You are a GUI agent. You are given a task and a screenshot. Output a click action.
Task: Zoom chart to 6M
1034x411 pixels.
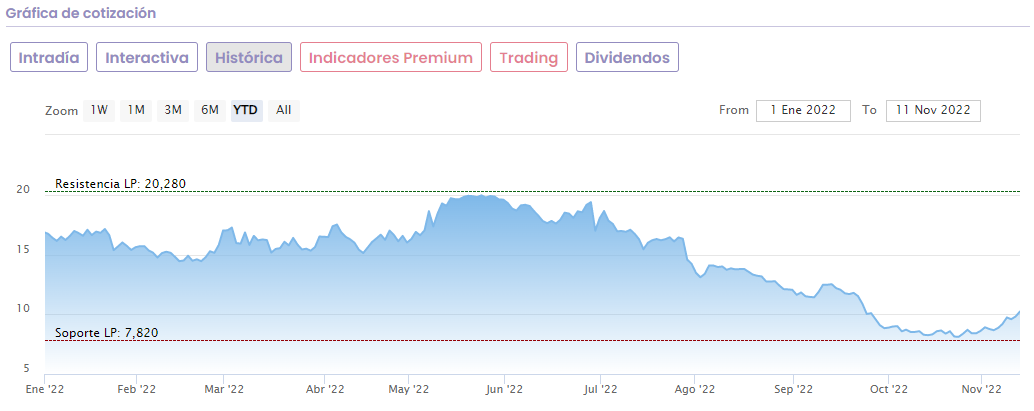click(209, 110)
